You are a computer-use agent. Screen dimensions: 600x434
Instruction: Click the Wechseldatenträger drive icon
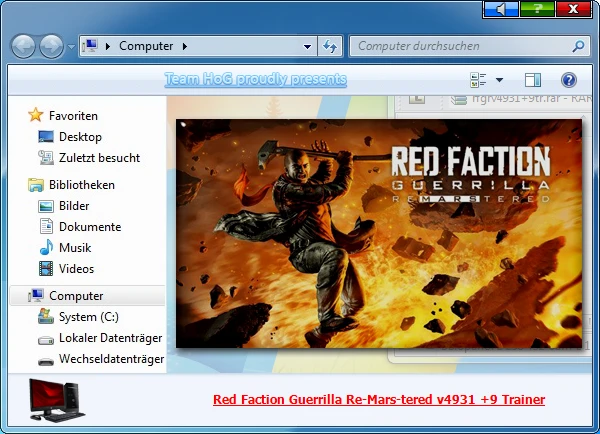click(x=46, y=361)
